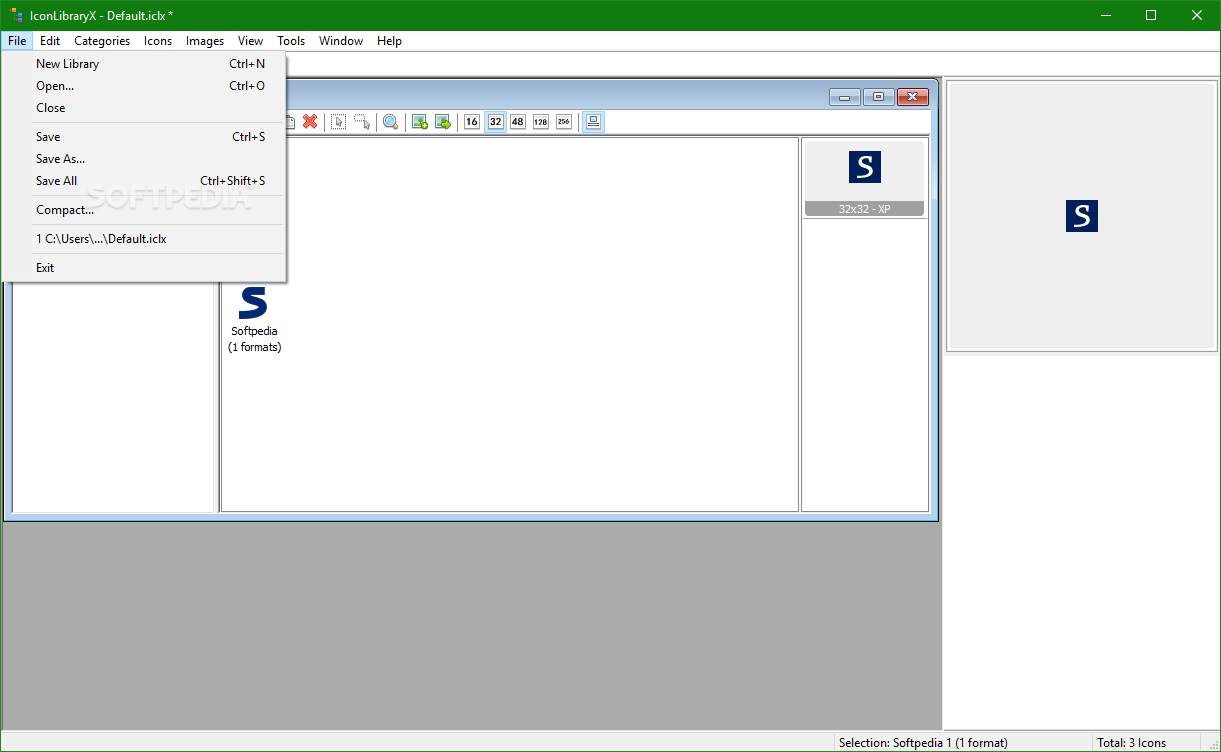This screenshot has height=752, width=1221.
Task: Select the Softpedia icon in library
Action: 254,302
